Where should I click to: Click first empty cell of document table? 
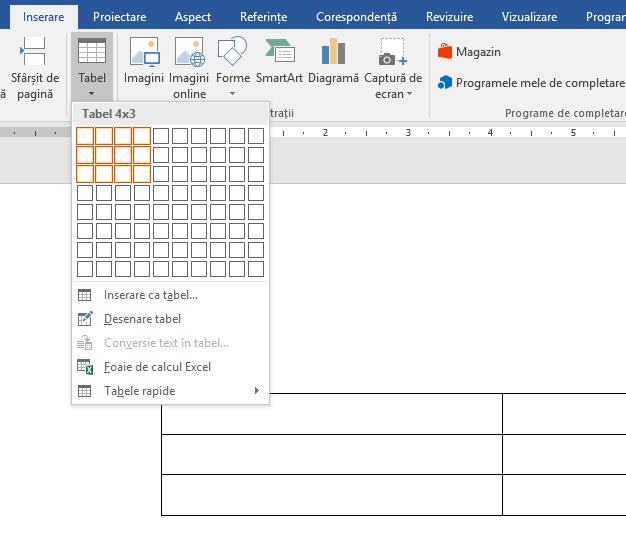[x=331, y=414]
